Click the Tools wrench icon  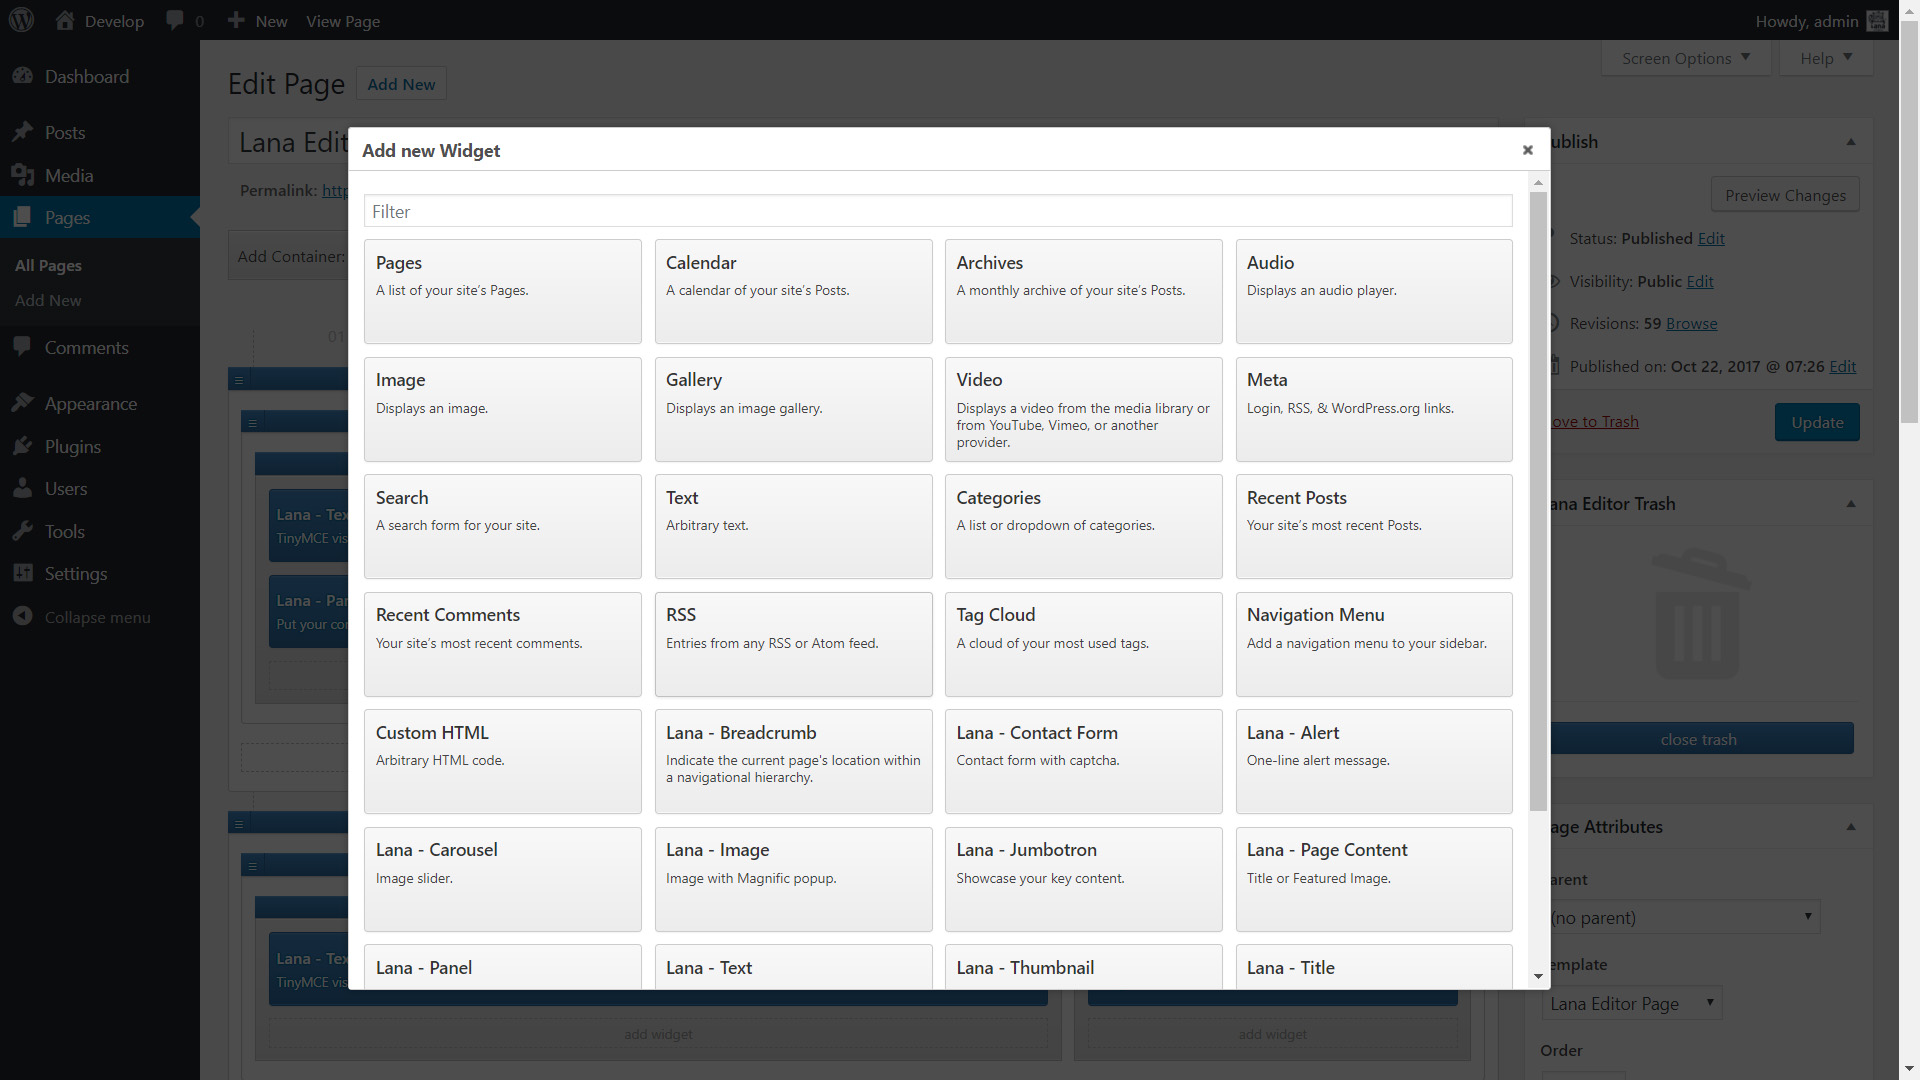coord(23,531)
